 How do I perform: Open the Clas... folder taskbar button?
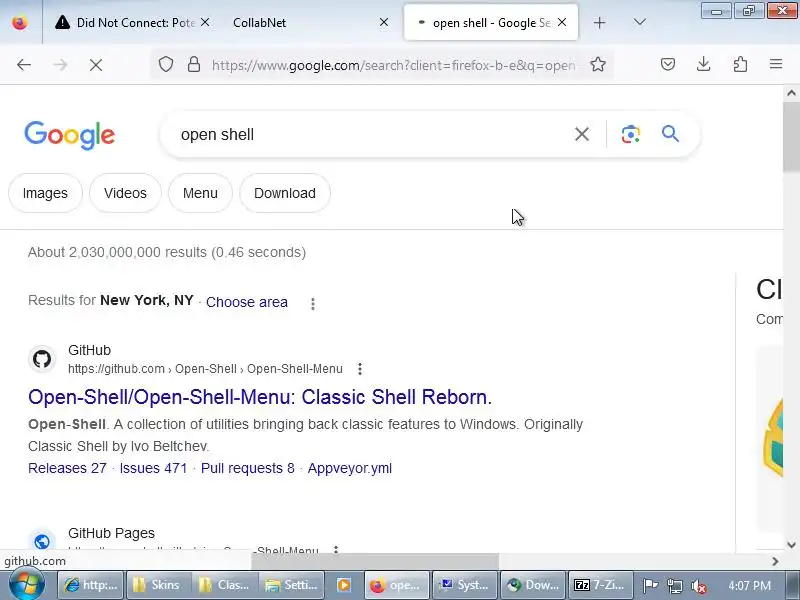pyautogui.click(x=226, y=585)
